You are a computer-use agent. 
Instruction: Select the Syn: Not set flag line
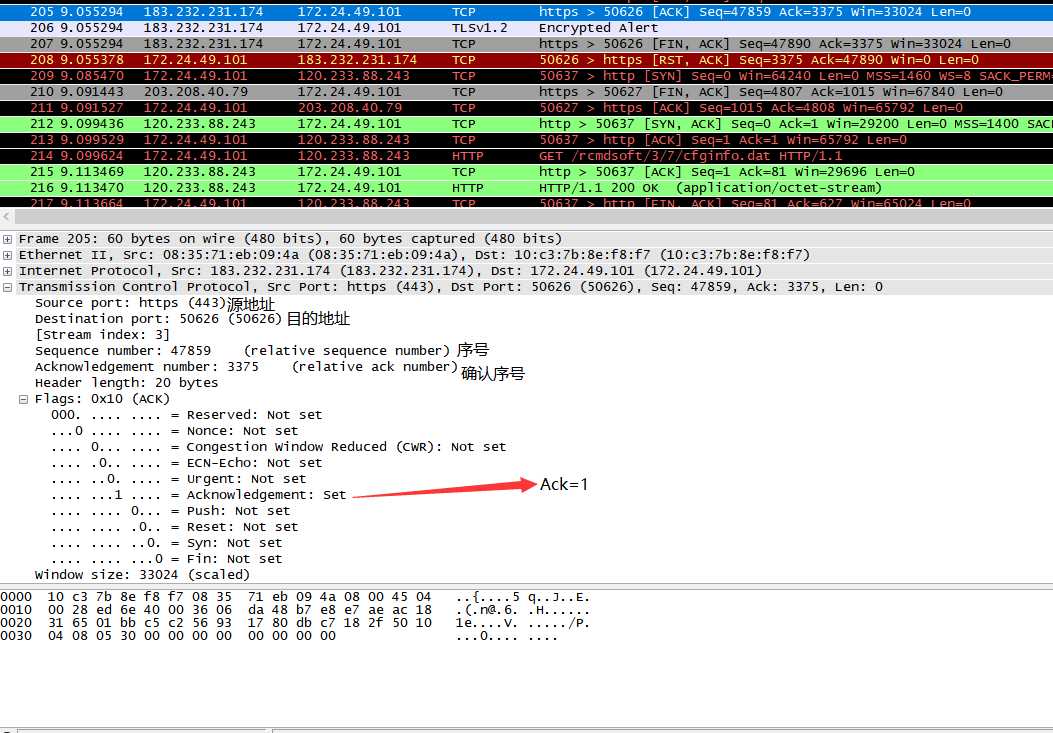point(167,543)
